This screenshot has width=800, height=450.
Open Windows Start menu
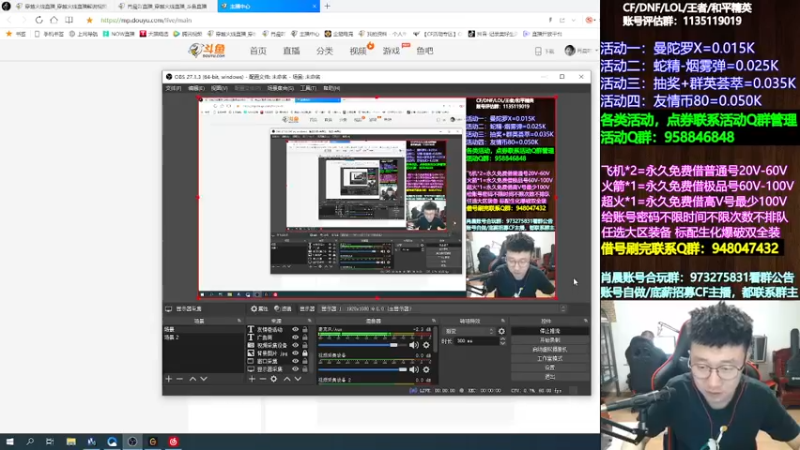click(10, 442)
